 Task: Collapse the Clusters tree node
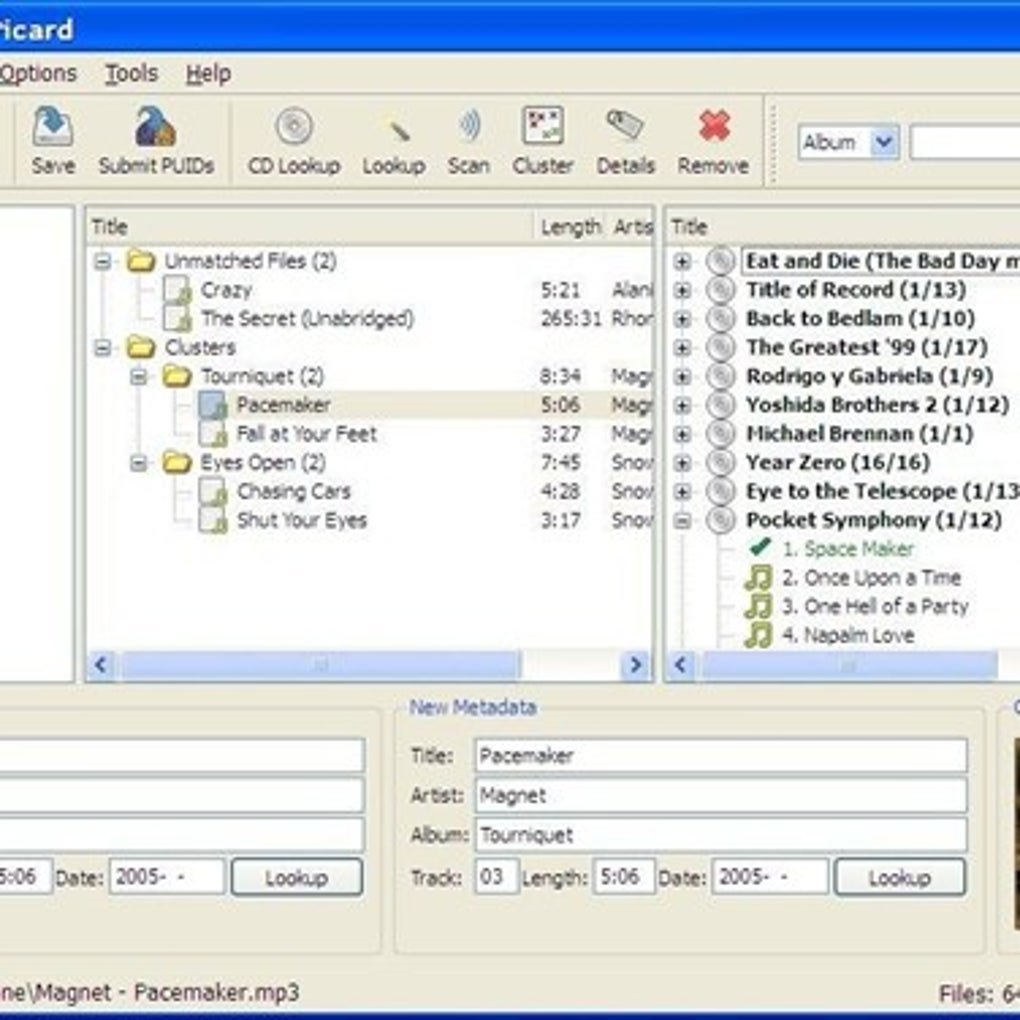coord(103,348)
